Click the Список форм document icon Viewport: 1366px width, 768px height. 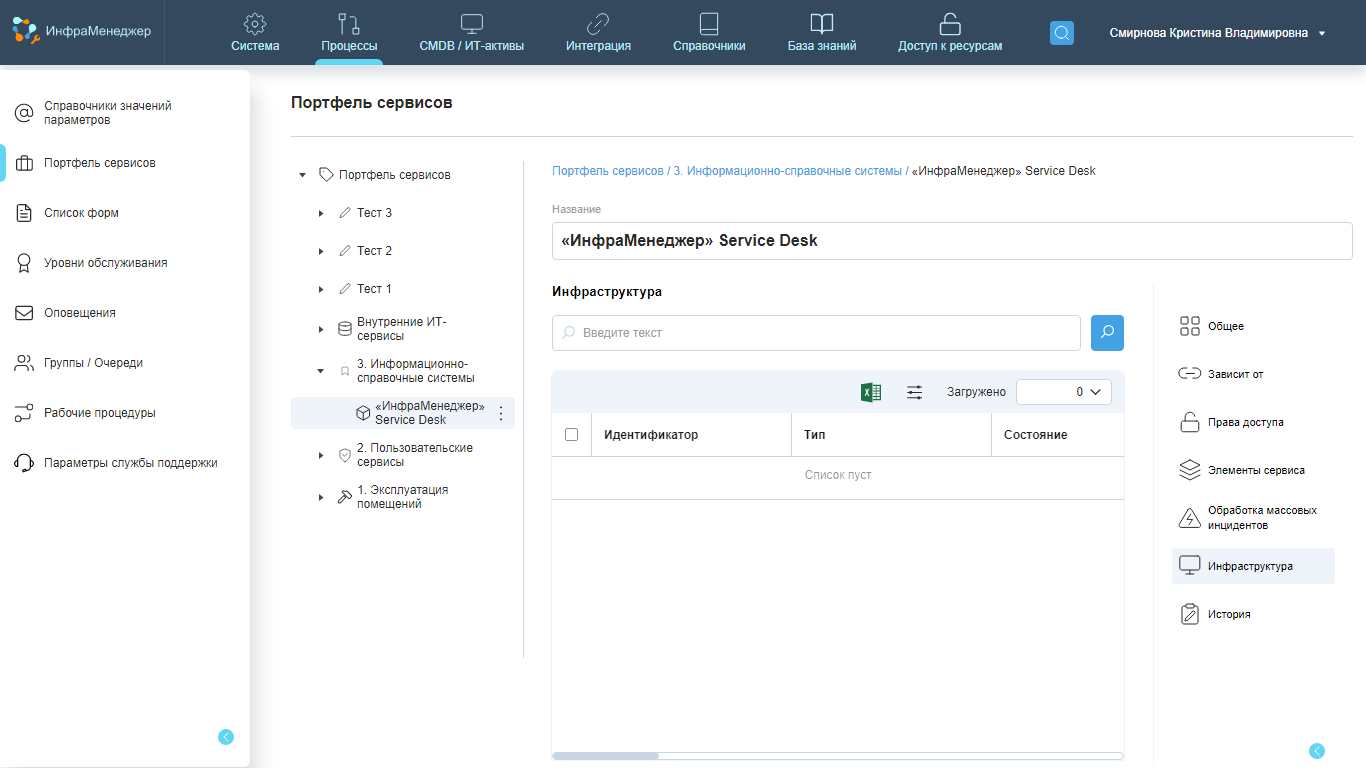[24, 213]
